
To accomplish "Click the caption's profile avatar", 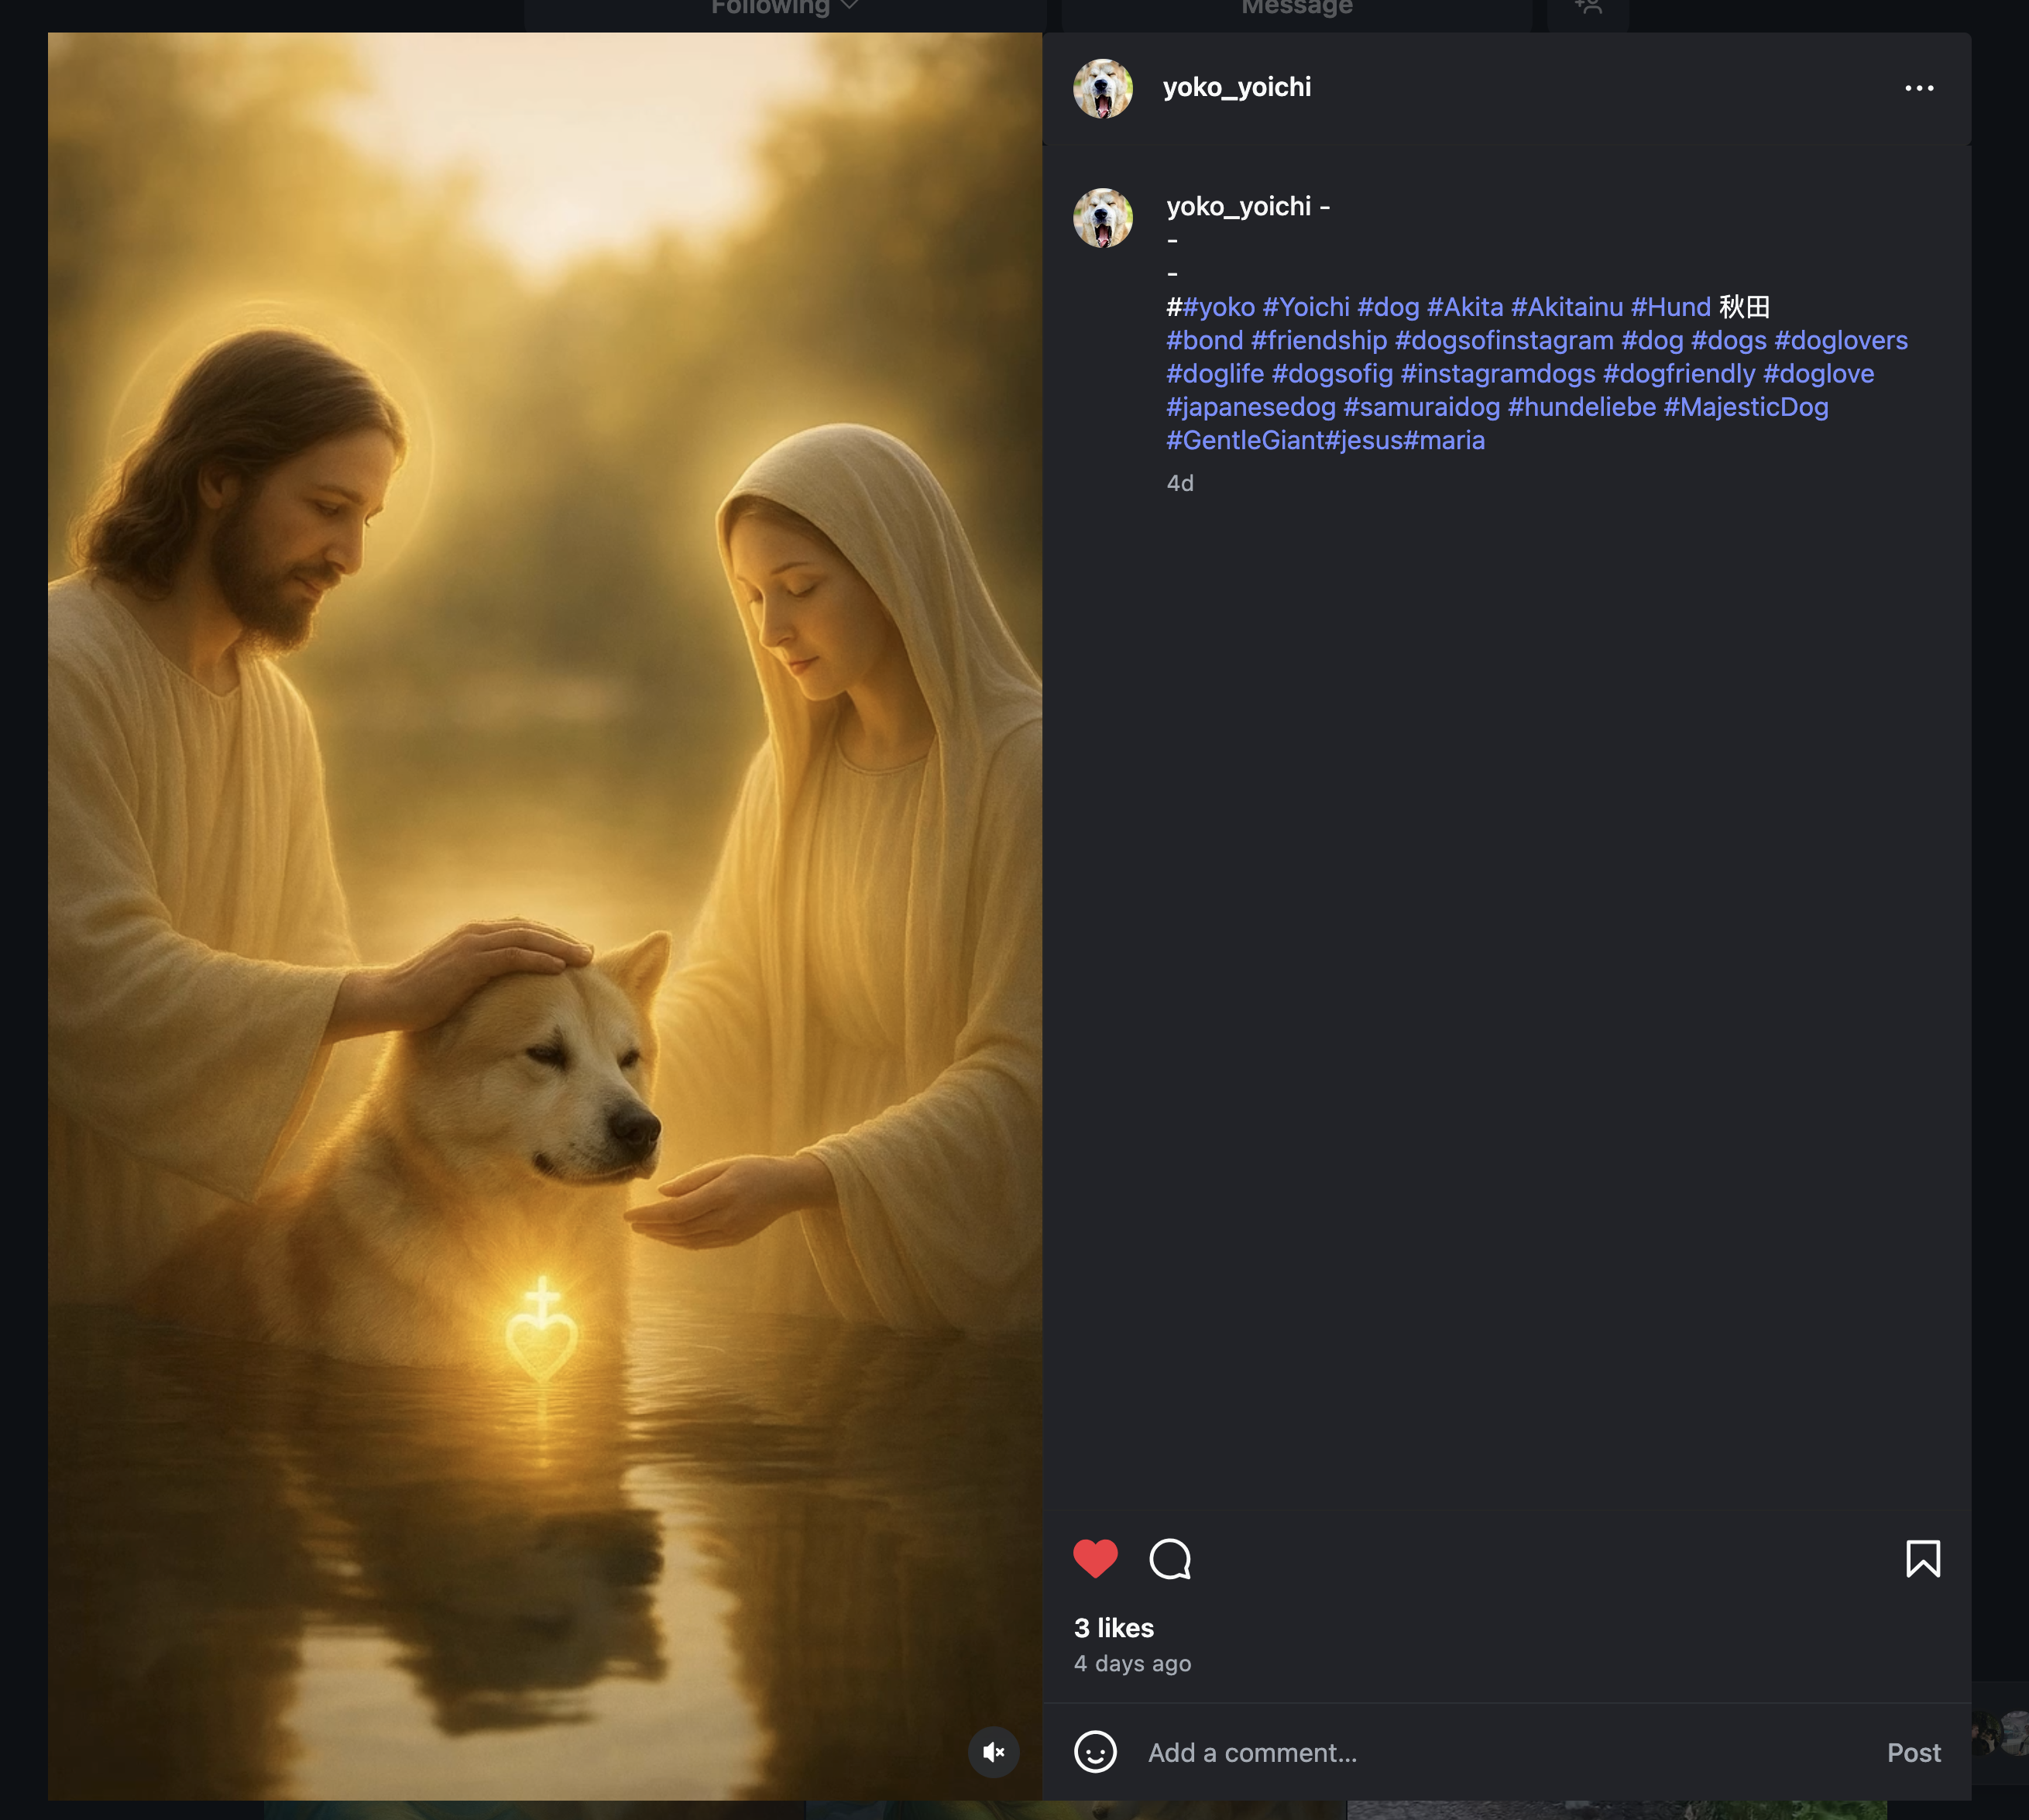I will [1102, 218].
